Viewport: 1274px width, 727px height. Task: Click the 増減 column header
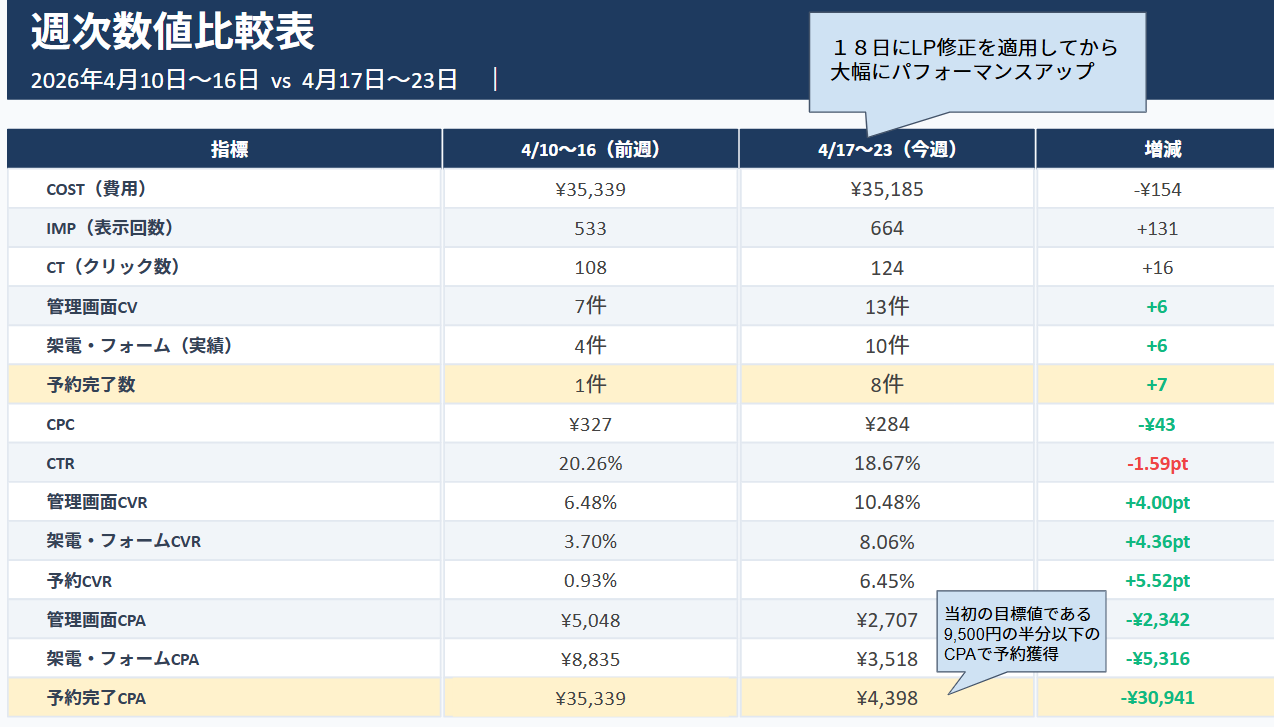coord(1155,149)
